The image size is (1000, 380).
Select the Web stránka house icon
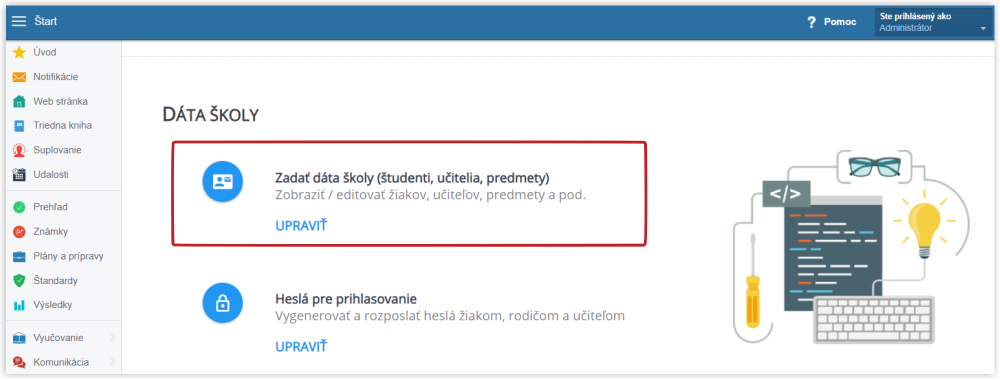19,101
